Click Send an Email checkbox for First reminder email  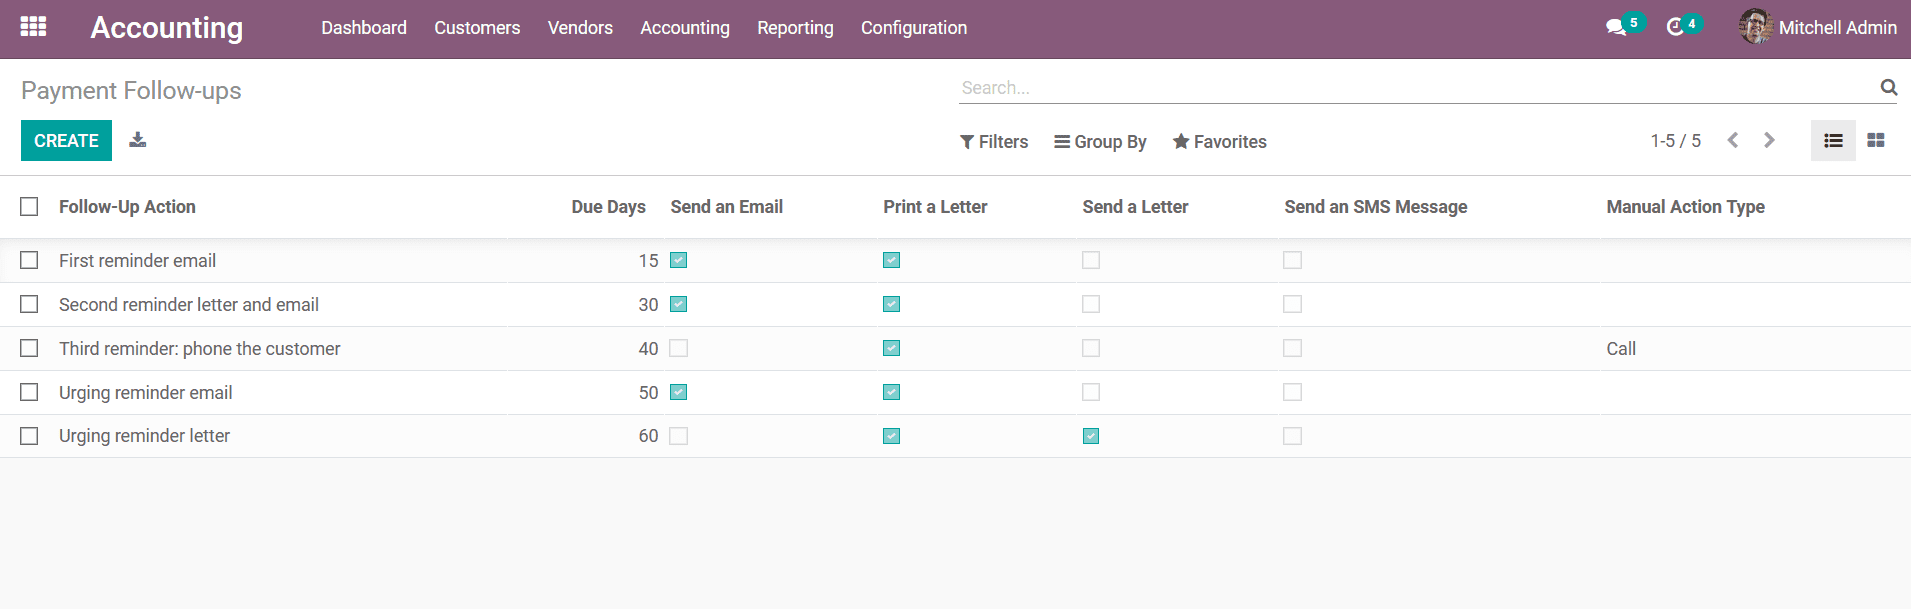(679, 260)
